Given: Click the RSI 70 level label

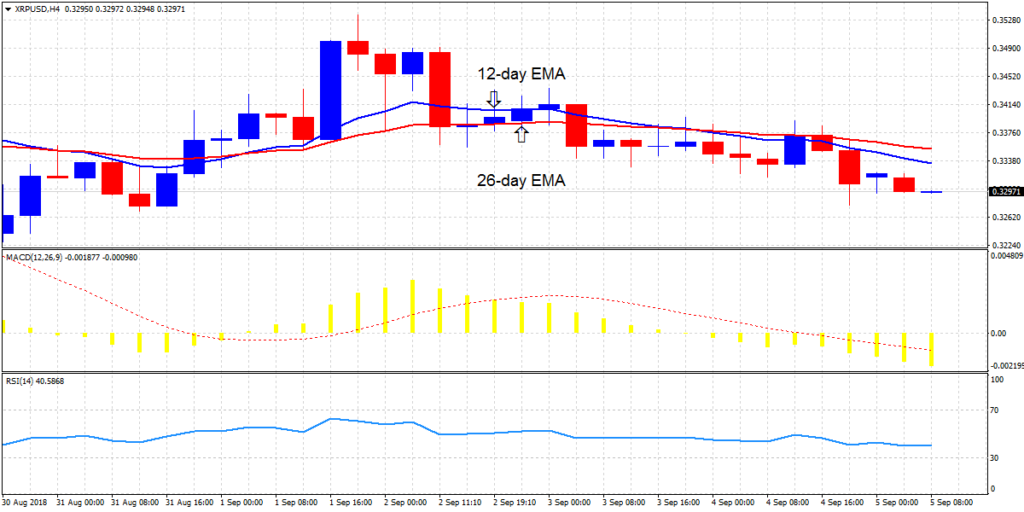Looking at the screenshot, I should [x=995, y=410].
